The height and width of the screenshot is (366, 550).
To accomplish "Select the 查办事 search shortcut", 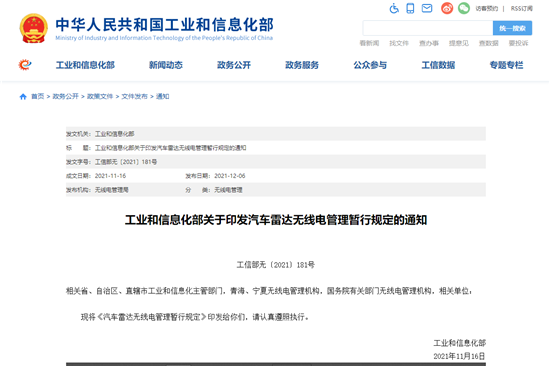I will [x=429, y=43].
